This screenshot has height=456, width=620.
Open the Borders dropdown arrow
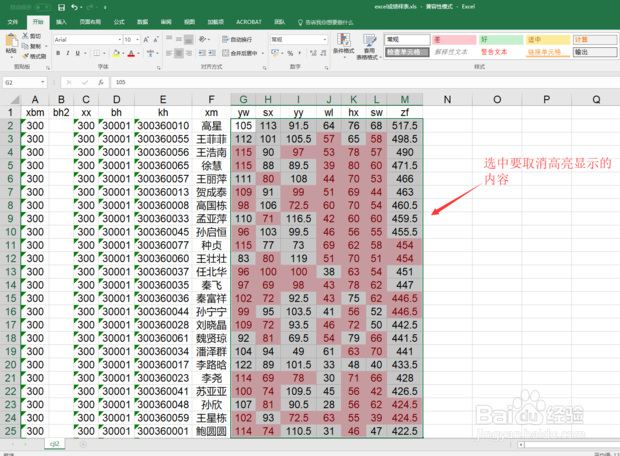point(104,53)
